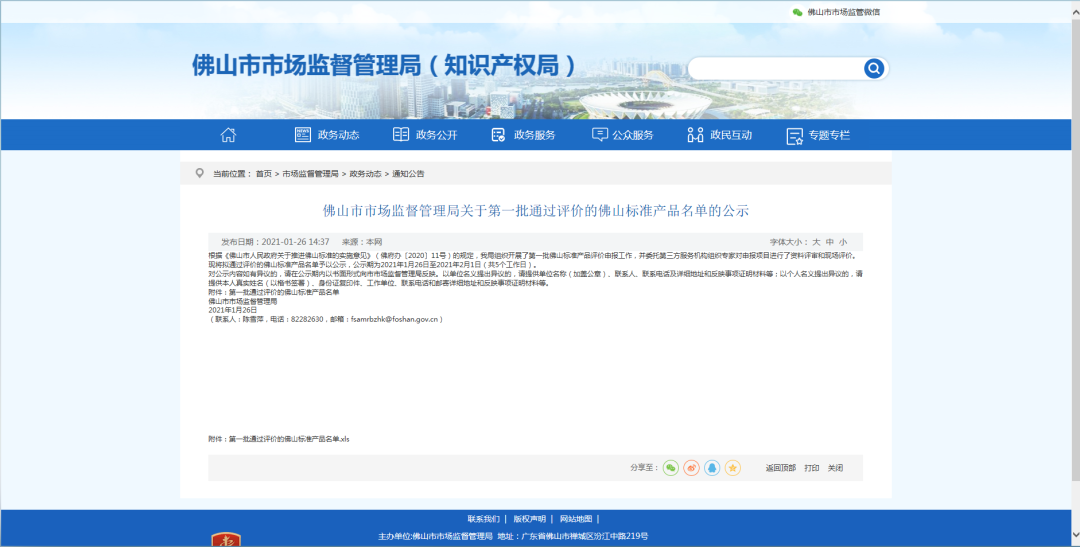Click the WeChat icon at top right

coord(798,12)
